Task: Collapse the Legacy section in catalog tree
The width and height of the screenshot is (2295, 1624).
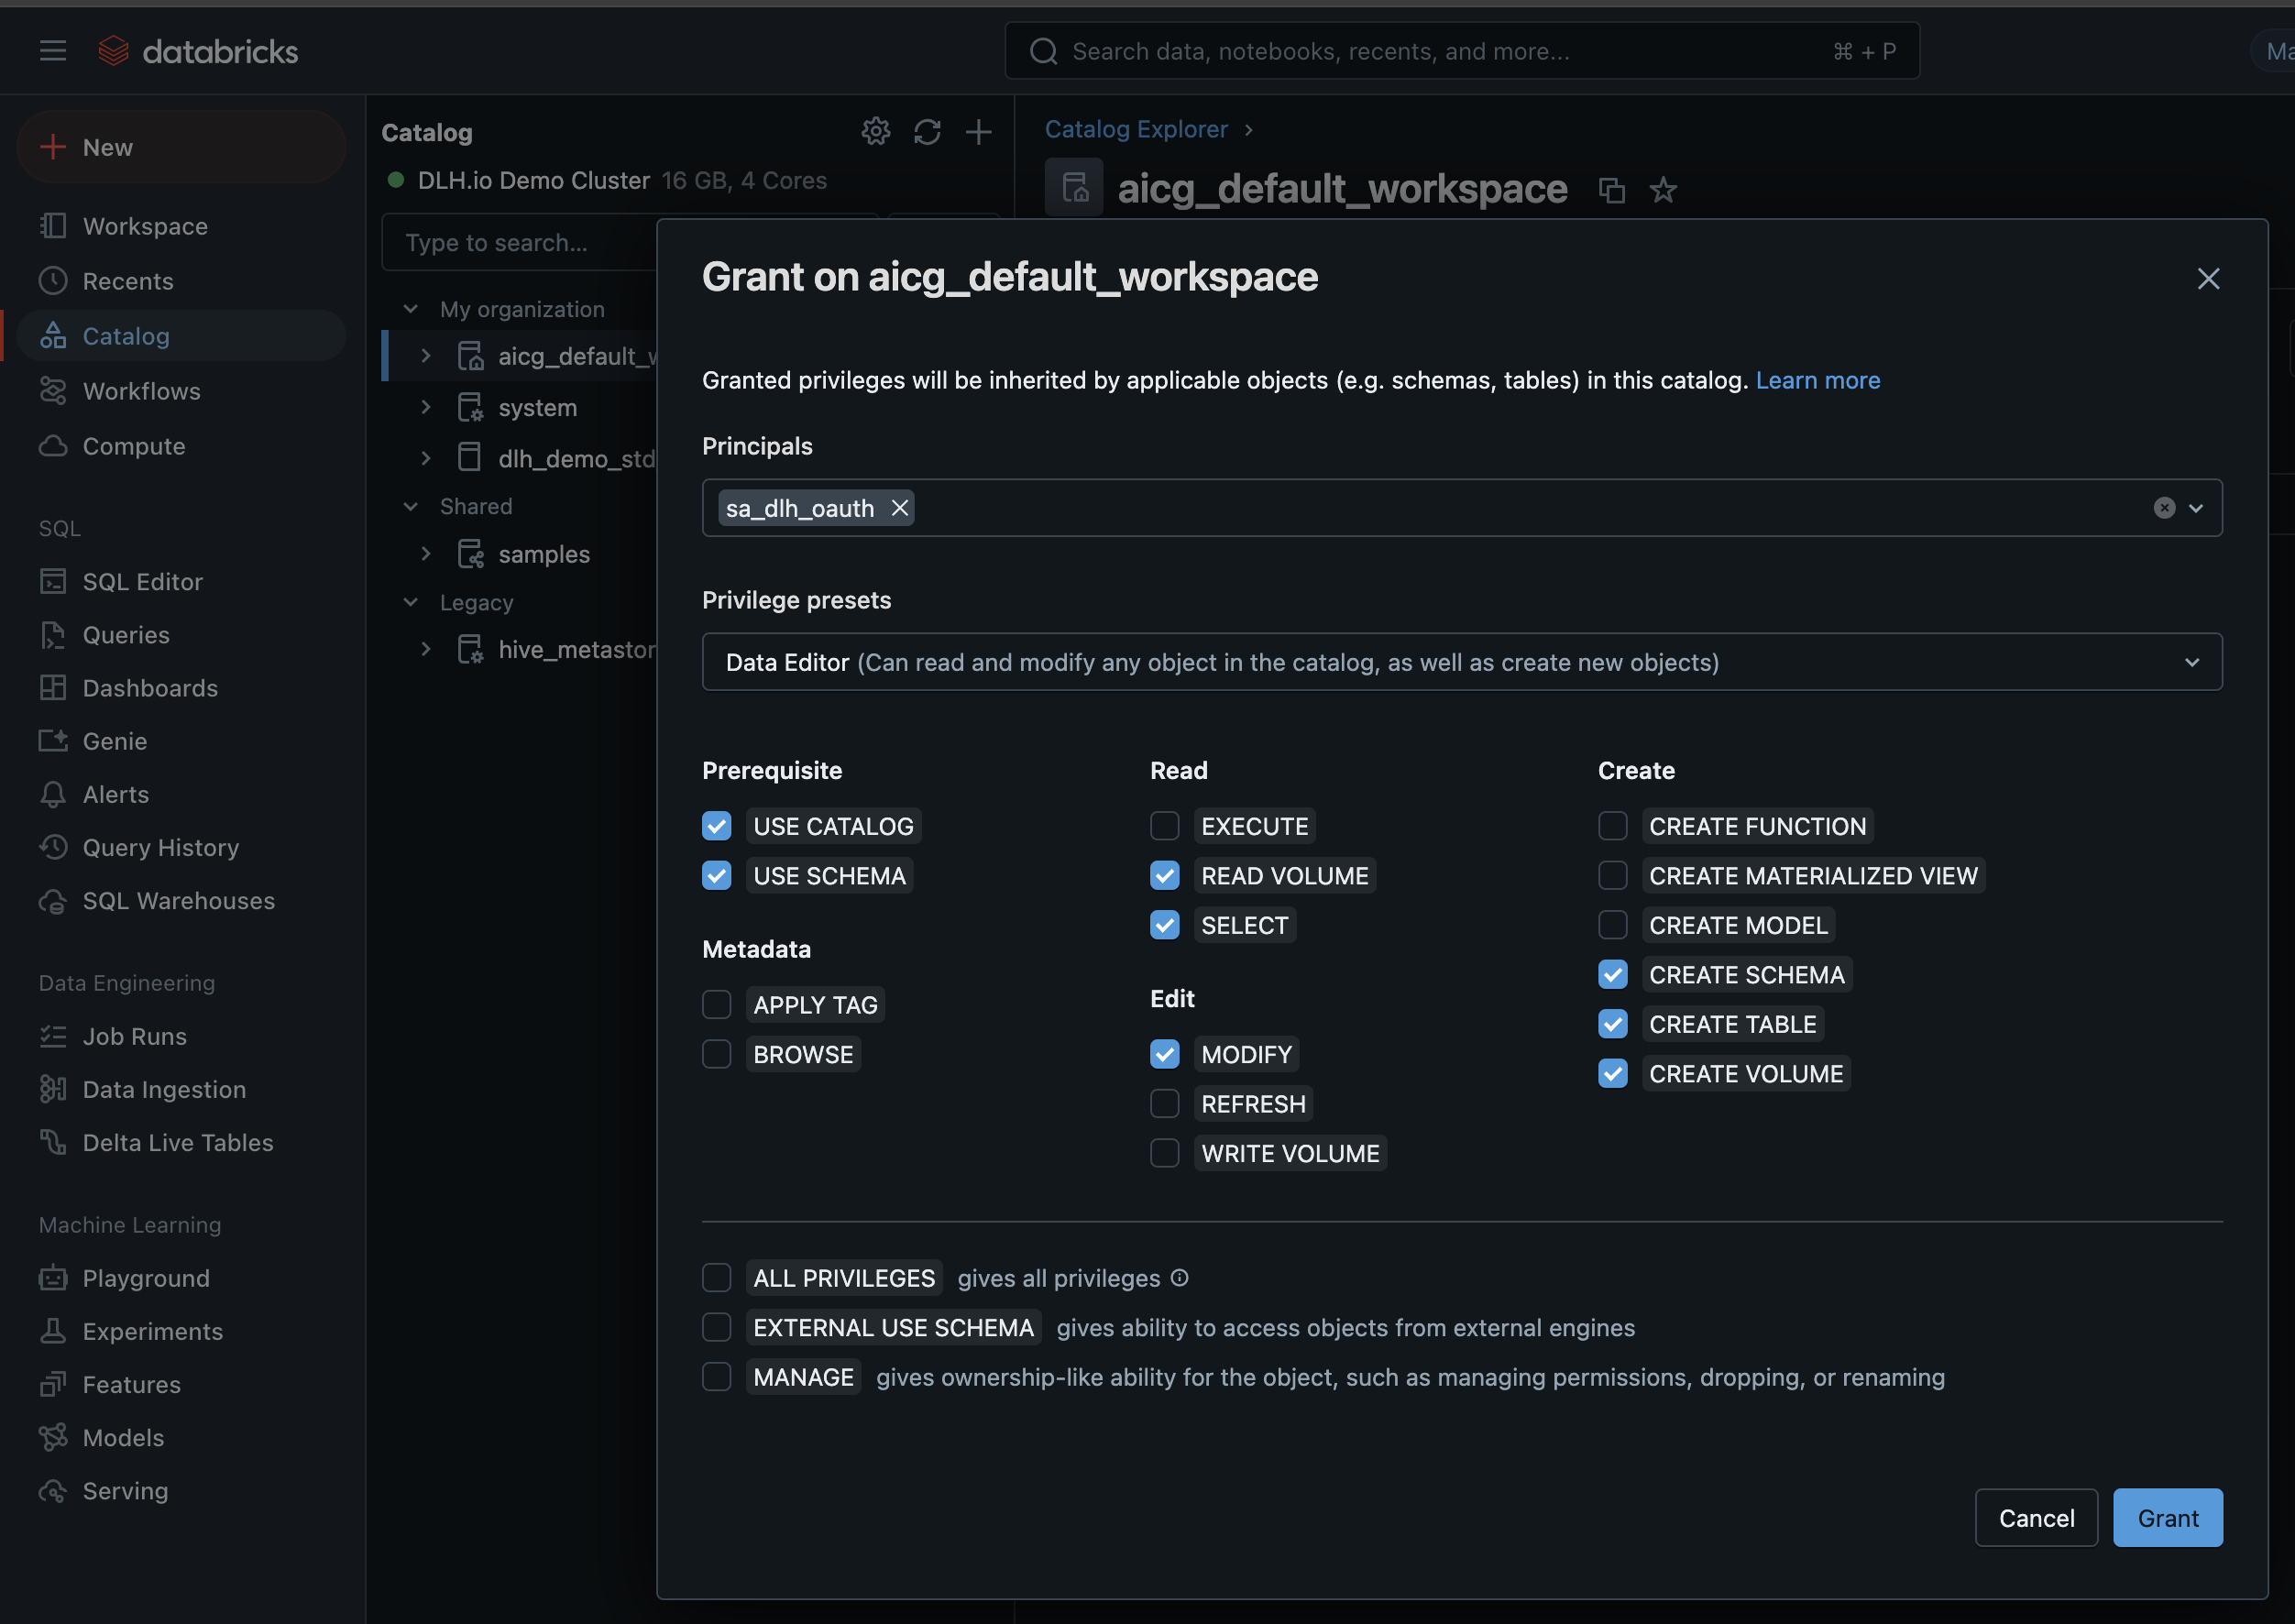Action: click(410, 602)
